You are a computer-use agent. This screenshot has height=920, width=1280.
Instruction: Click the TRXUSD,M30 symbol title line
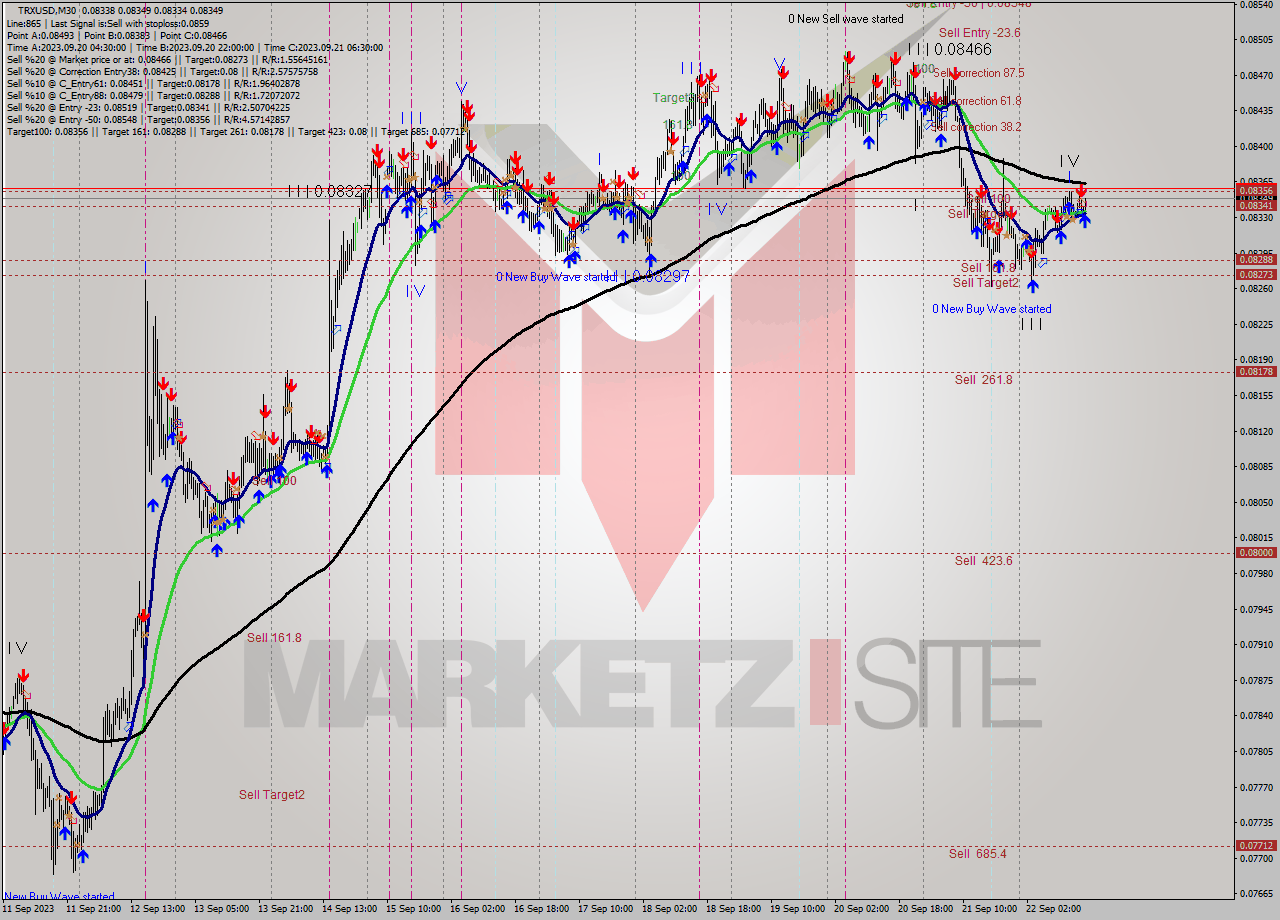pyautogui.click(x=120, y=10)
